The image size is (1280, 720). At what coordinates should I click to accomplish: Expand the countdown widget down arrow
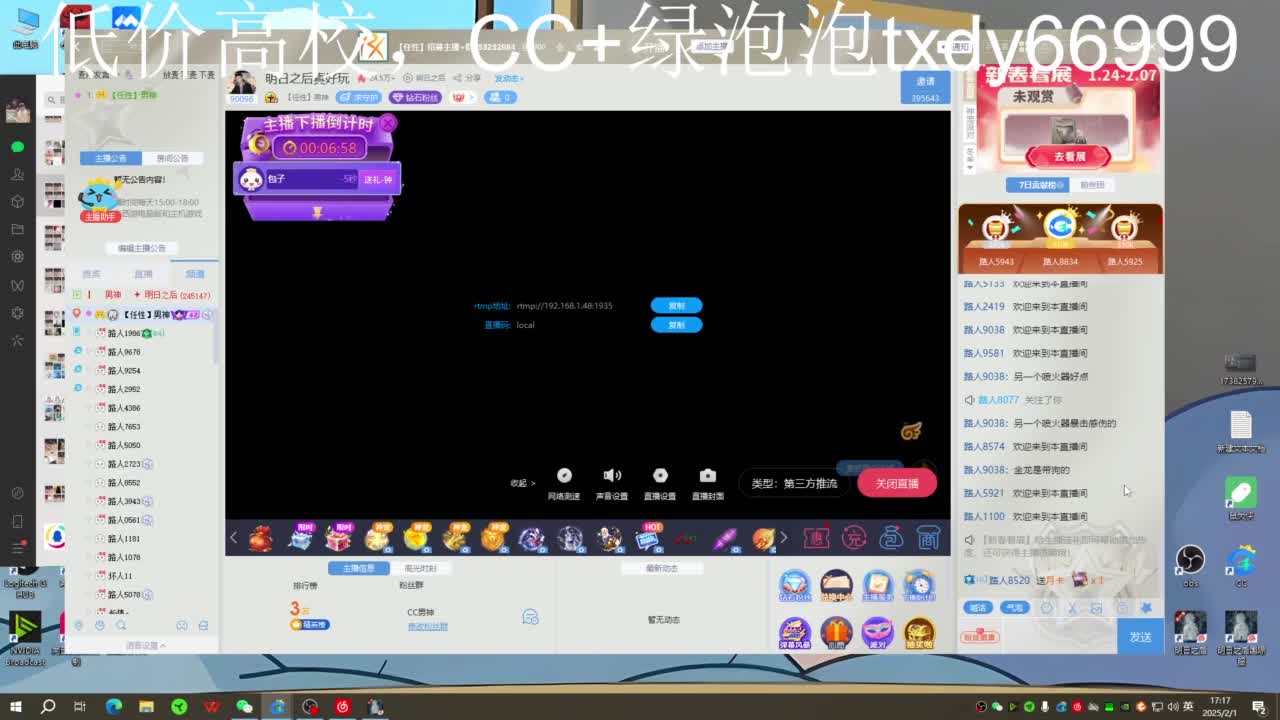click(x=317, y=212)
